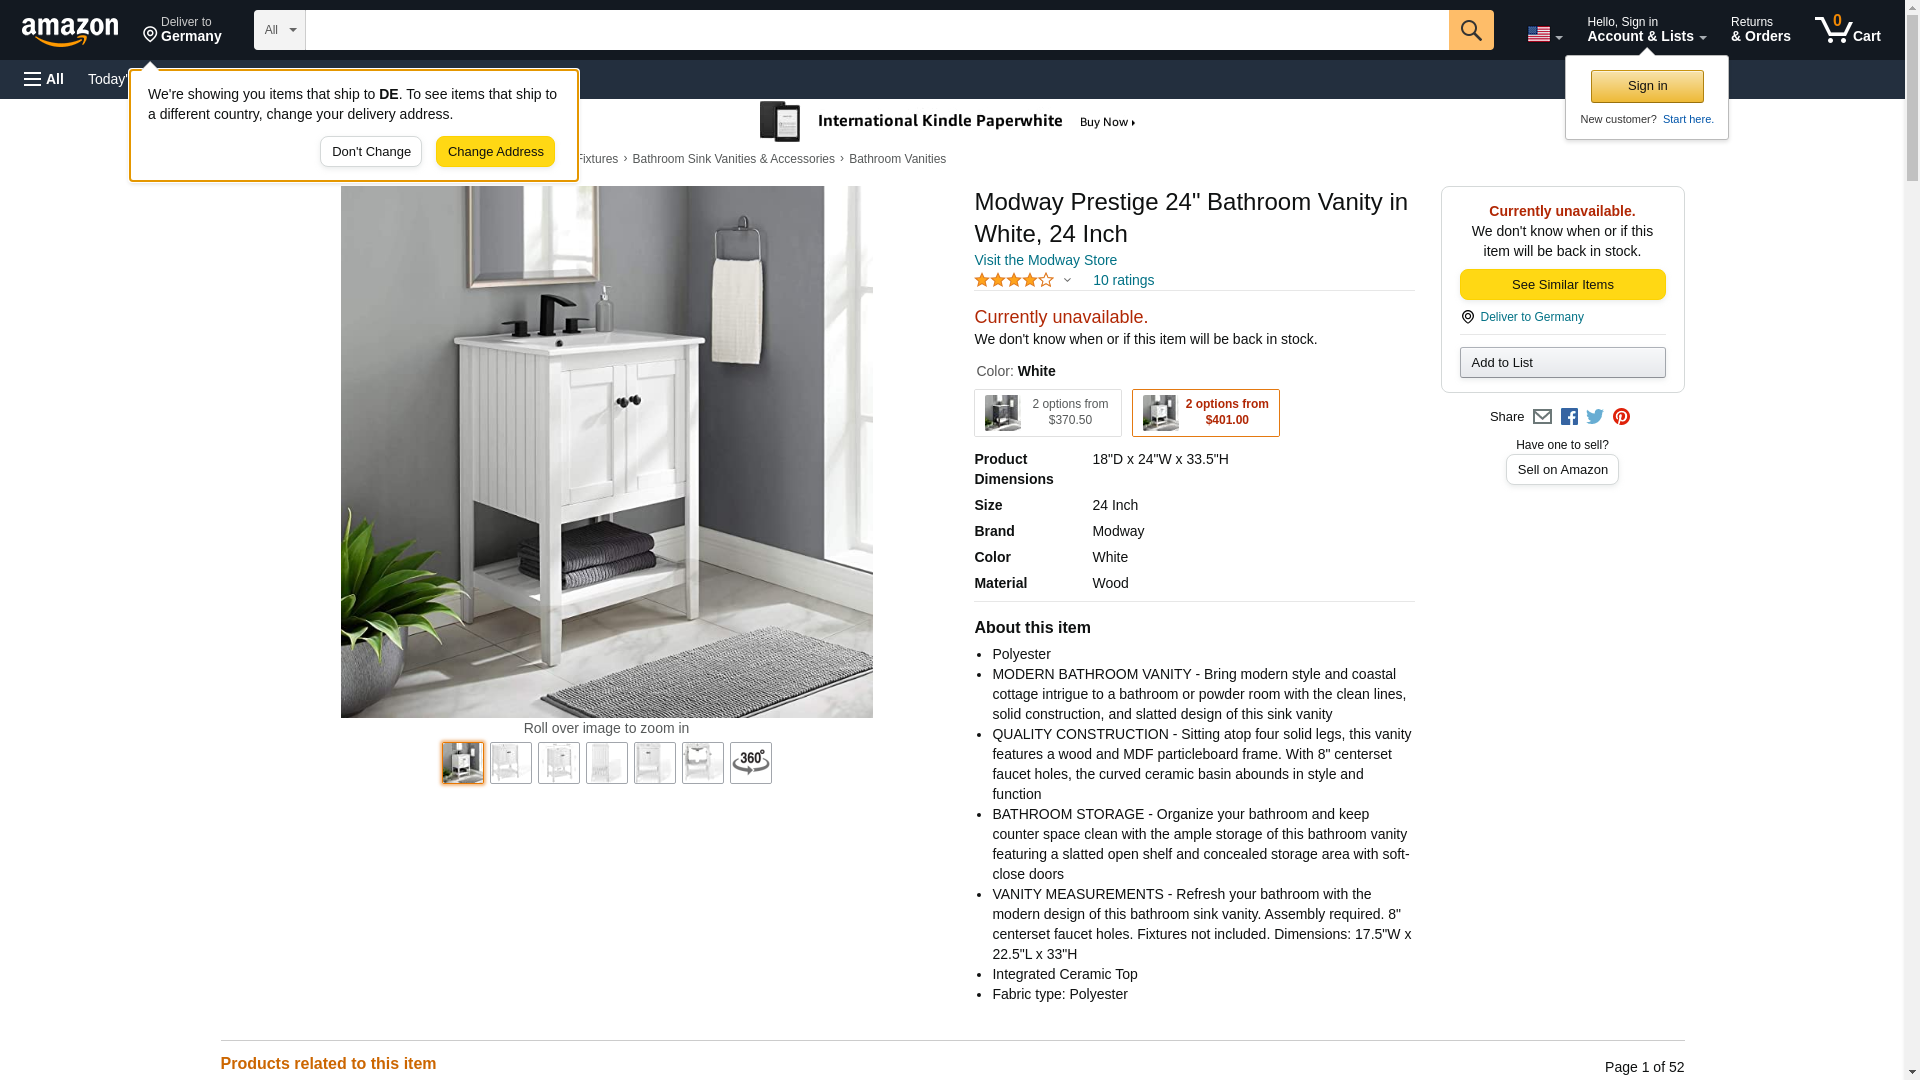This screenshot has height=1080, width=1920.
Task: Share product on Twitter icon
Action: [x=1595, y=417]
